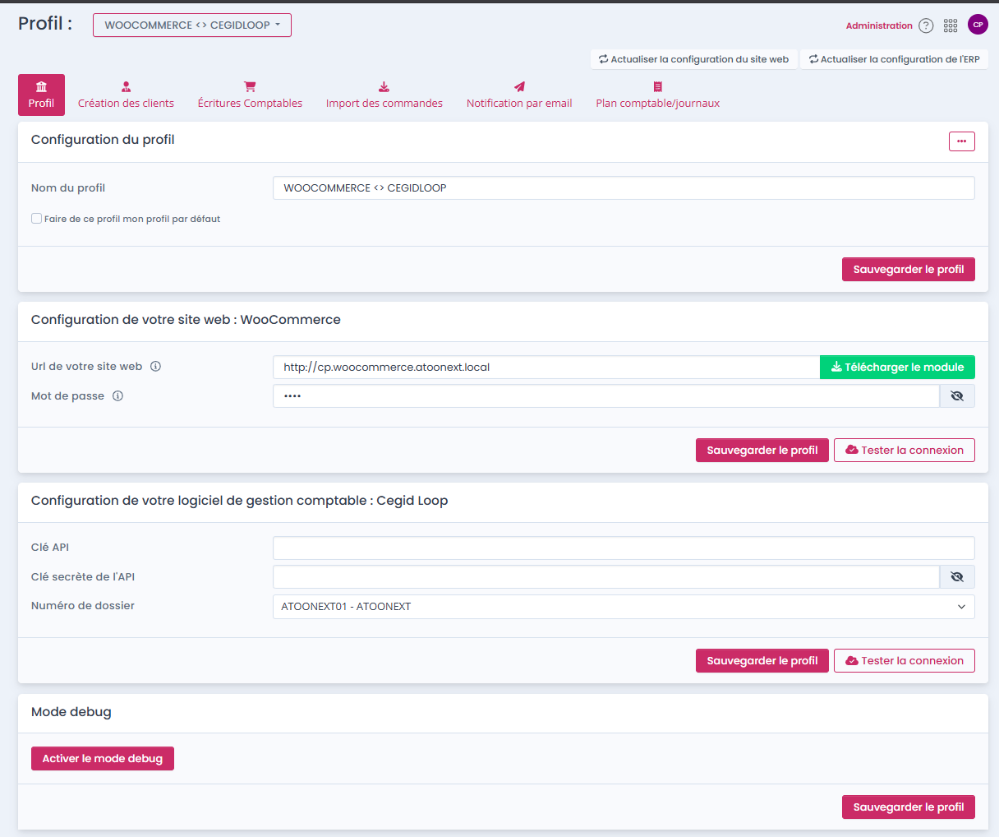999x837 pixels.
Task: Open the apps grid icon
Action: (951, 25)
